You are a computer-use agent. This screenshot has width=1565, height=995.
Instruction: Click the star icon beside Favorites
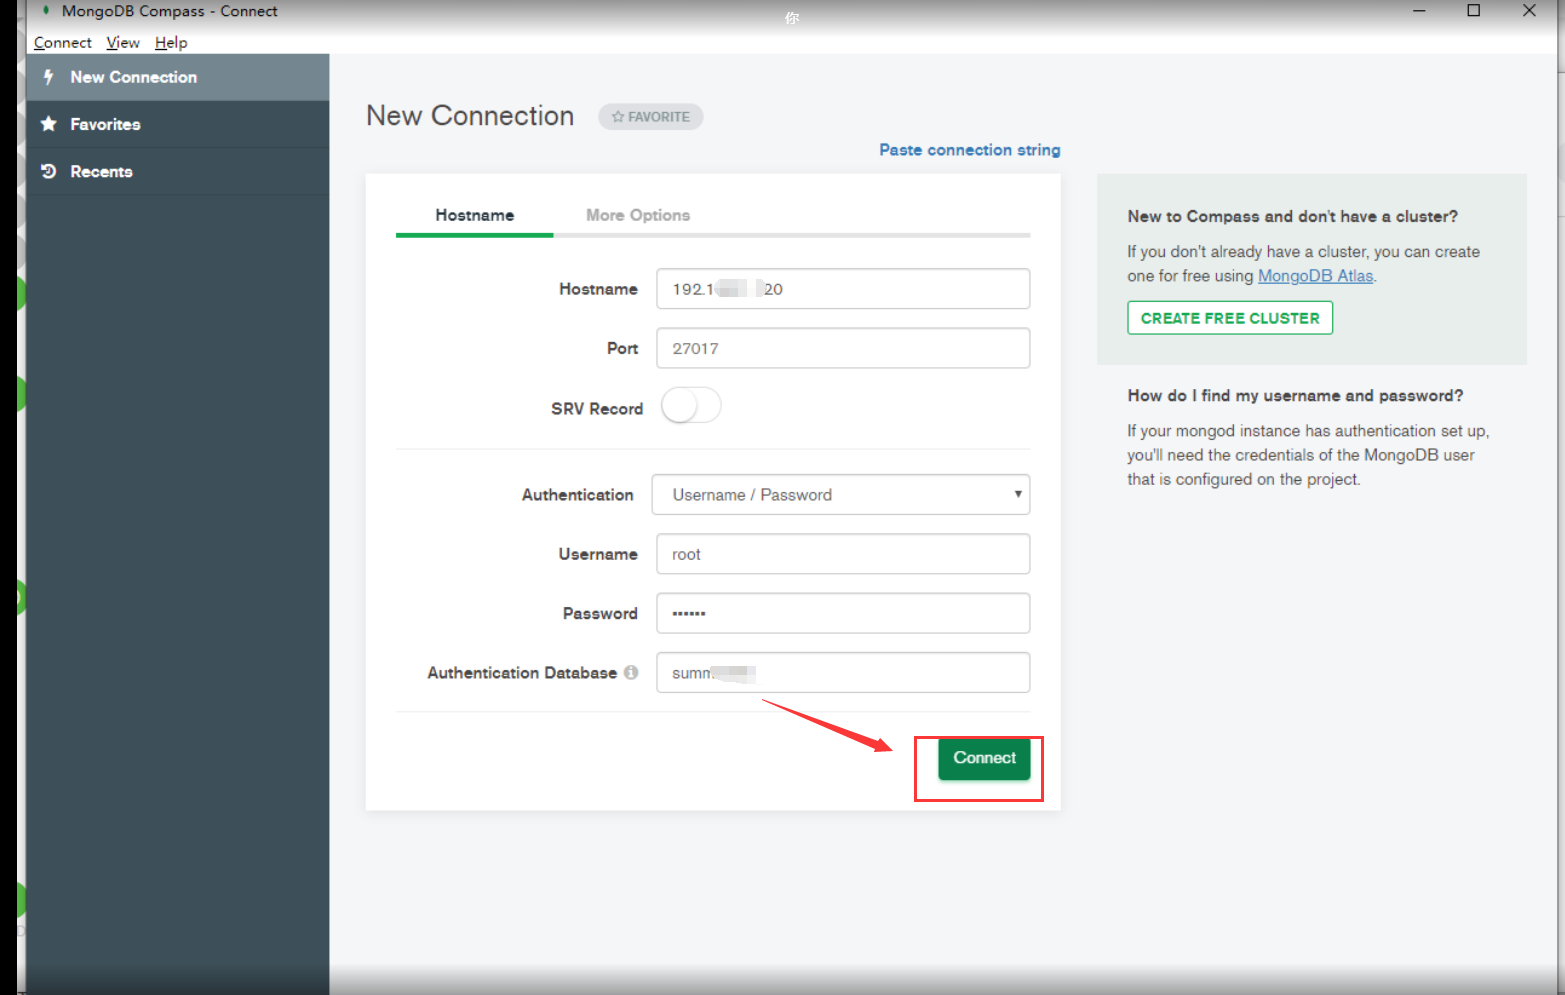pyautogui.click(x=48, y=124)
